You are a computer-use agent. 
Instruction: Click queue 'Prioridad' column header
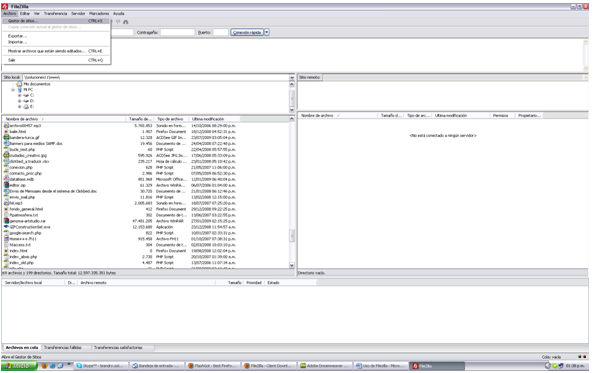point(254,283)
